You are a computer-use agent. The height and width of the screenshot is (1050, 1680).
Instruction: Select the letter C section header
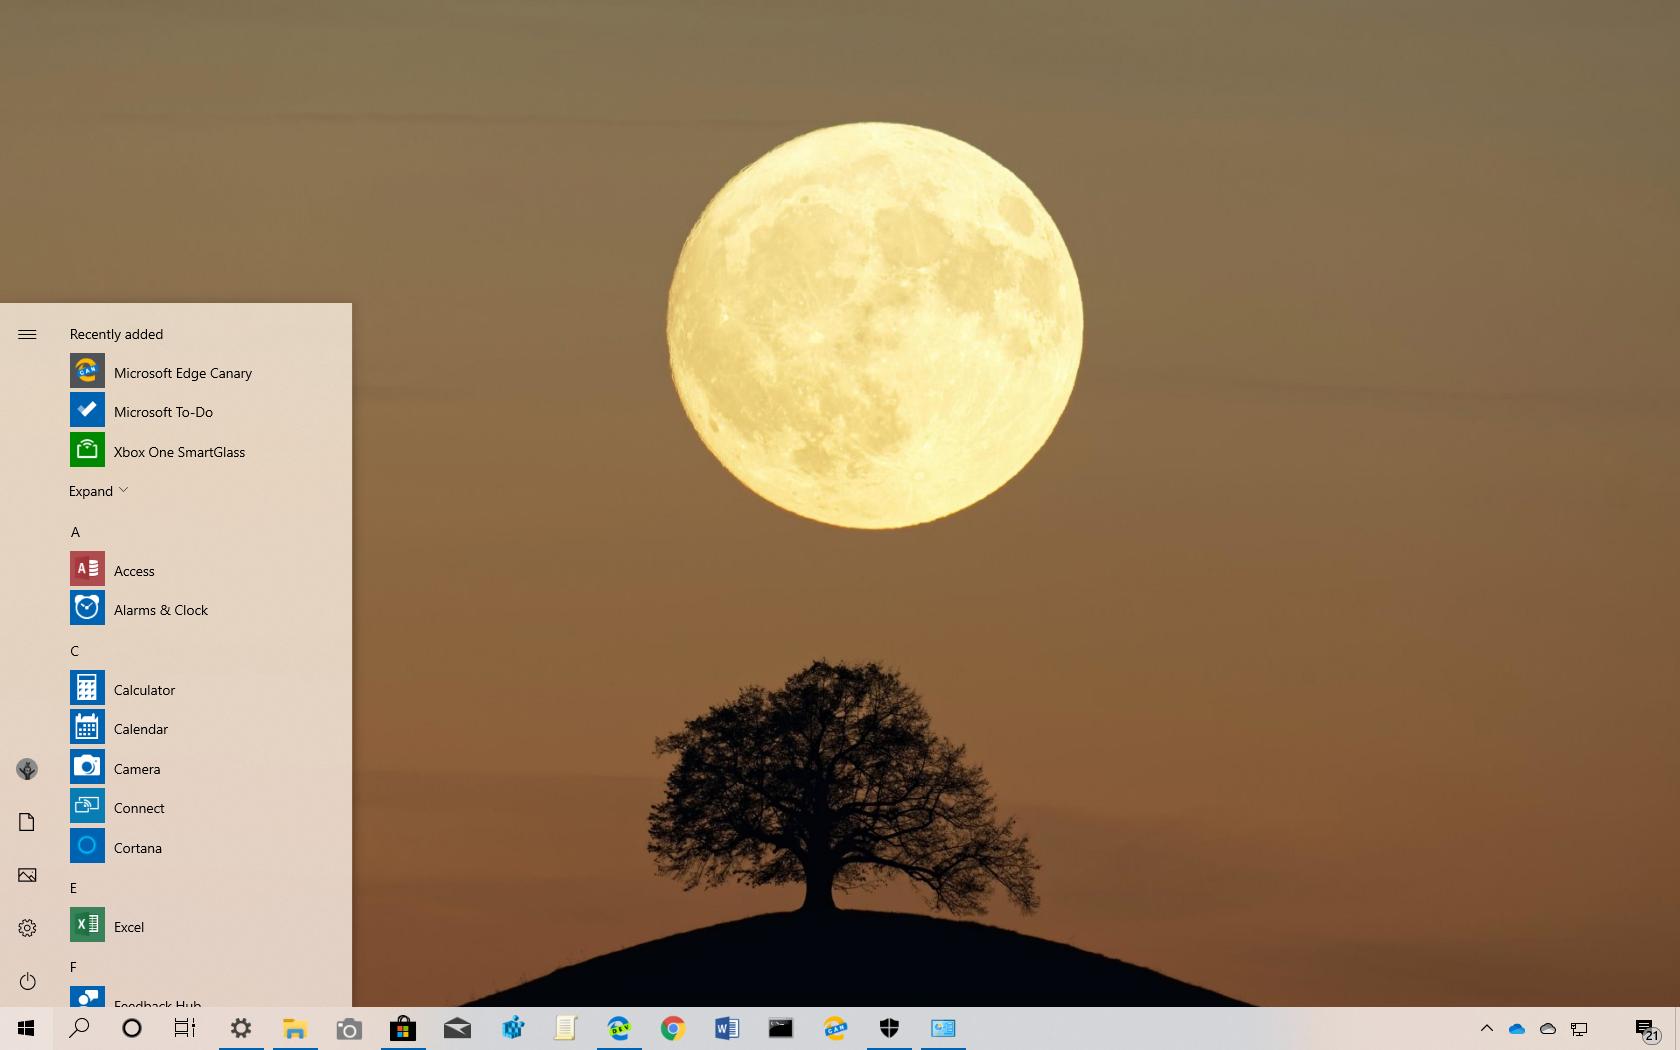pyautogui.click(x=74, y=651)
